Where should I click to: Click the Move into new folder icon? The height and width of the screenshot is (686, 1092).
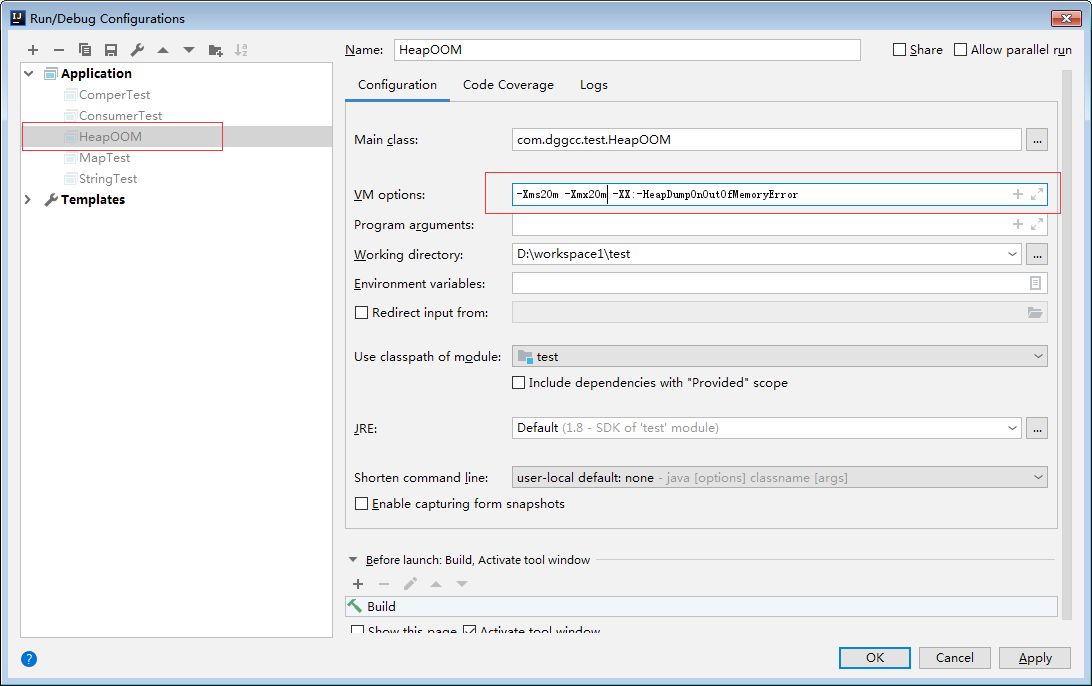[215, 50]
